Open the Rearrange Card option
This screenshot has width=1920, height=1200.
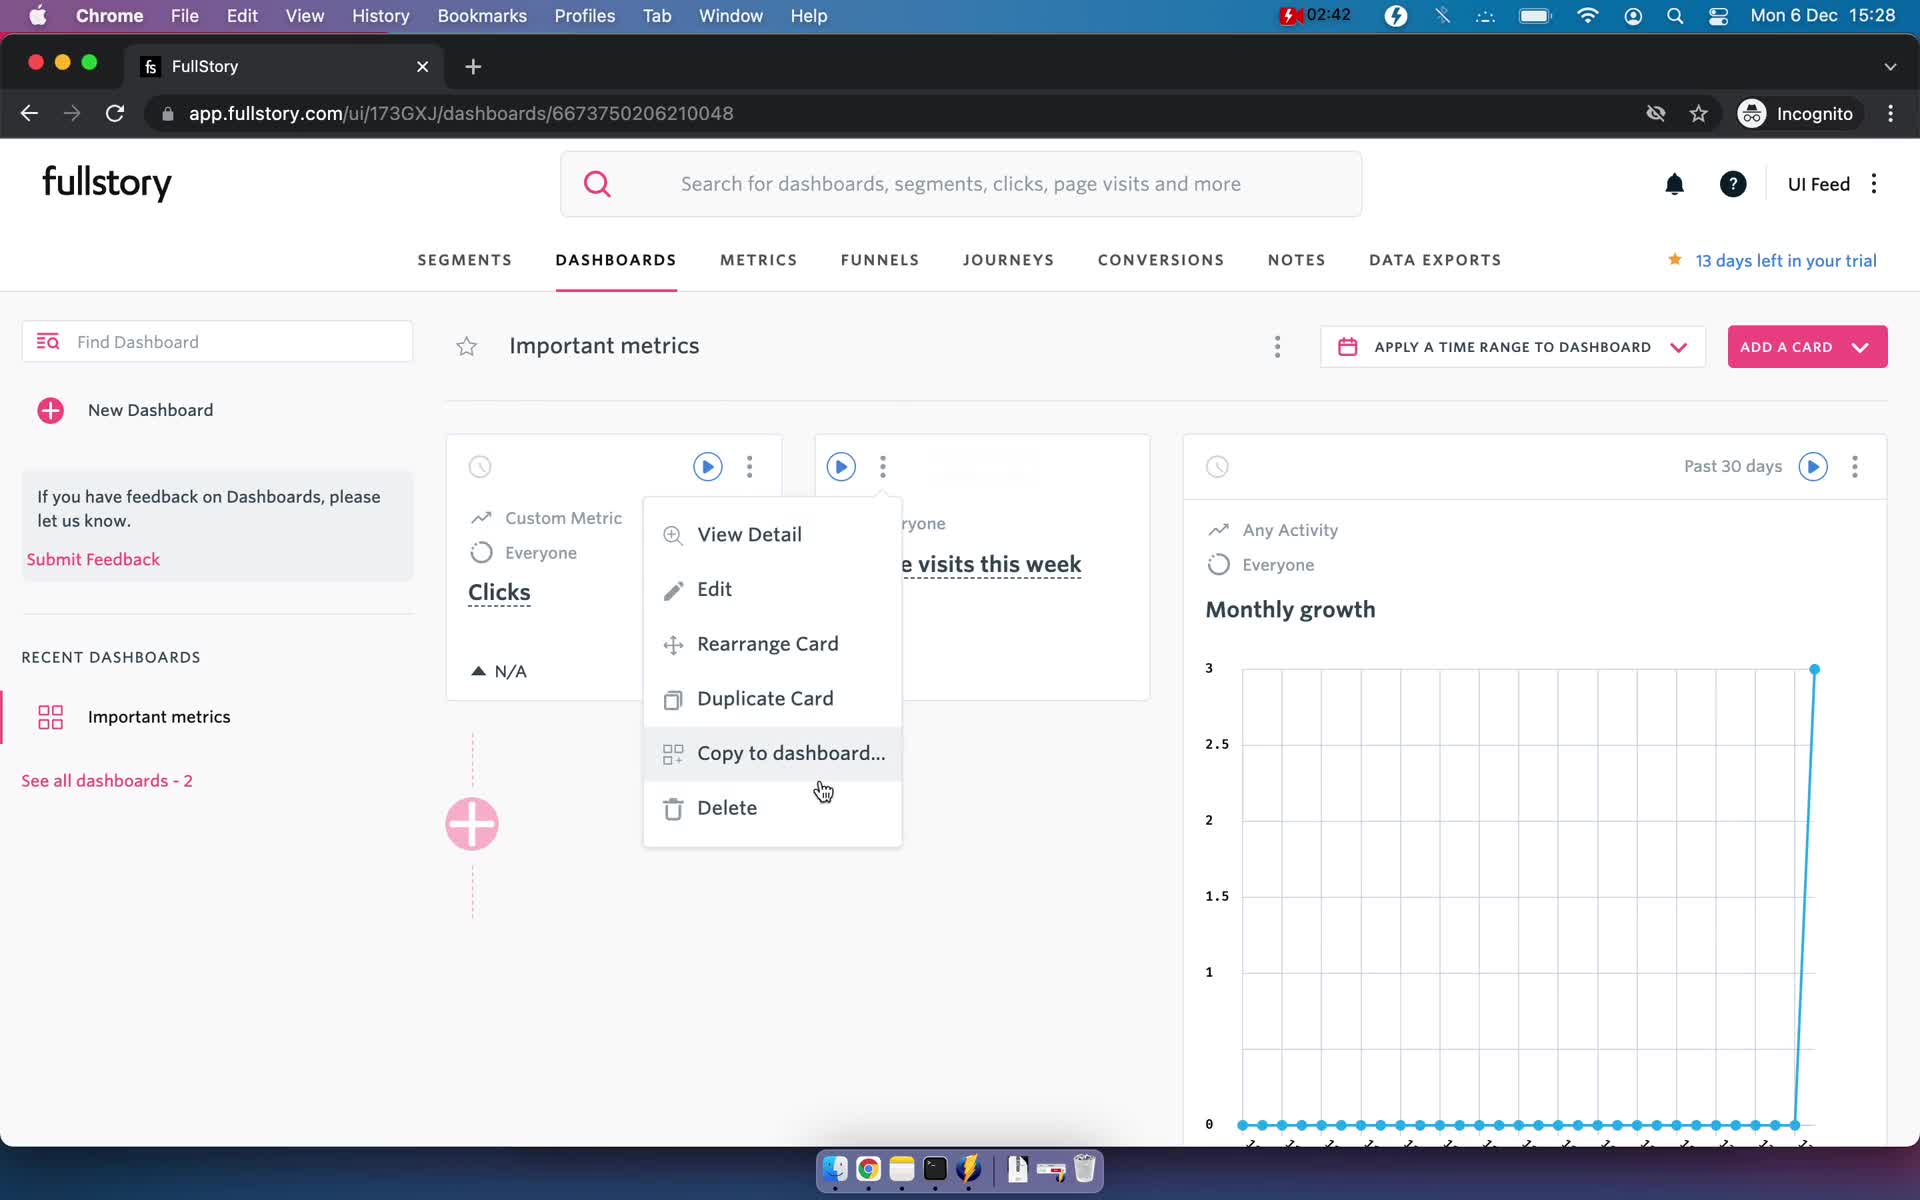pos(767,643)
